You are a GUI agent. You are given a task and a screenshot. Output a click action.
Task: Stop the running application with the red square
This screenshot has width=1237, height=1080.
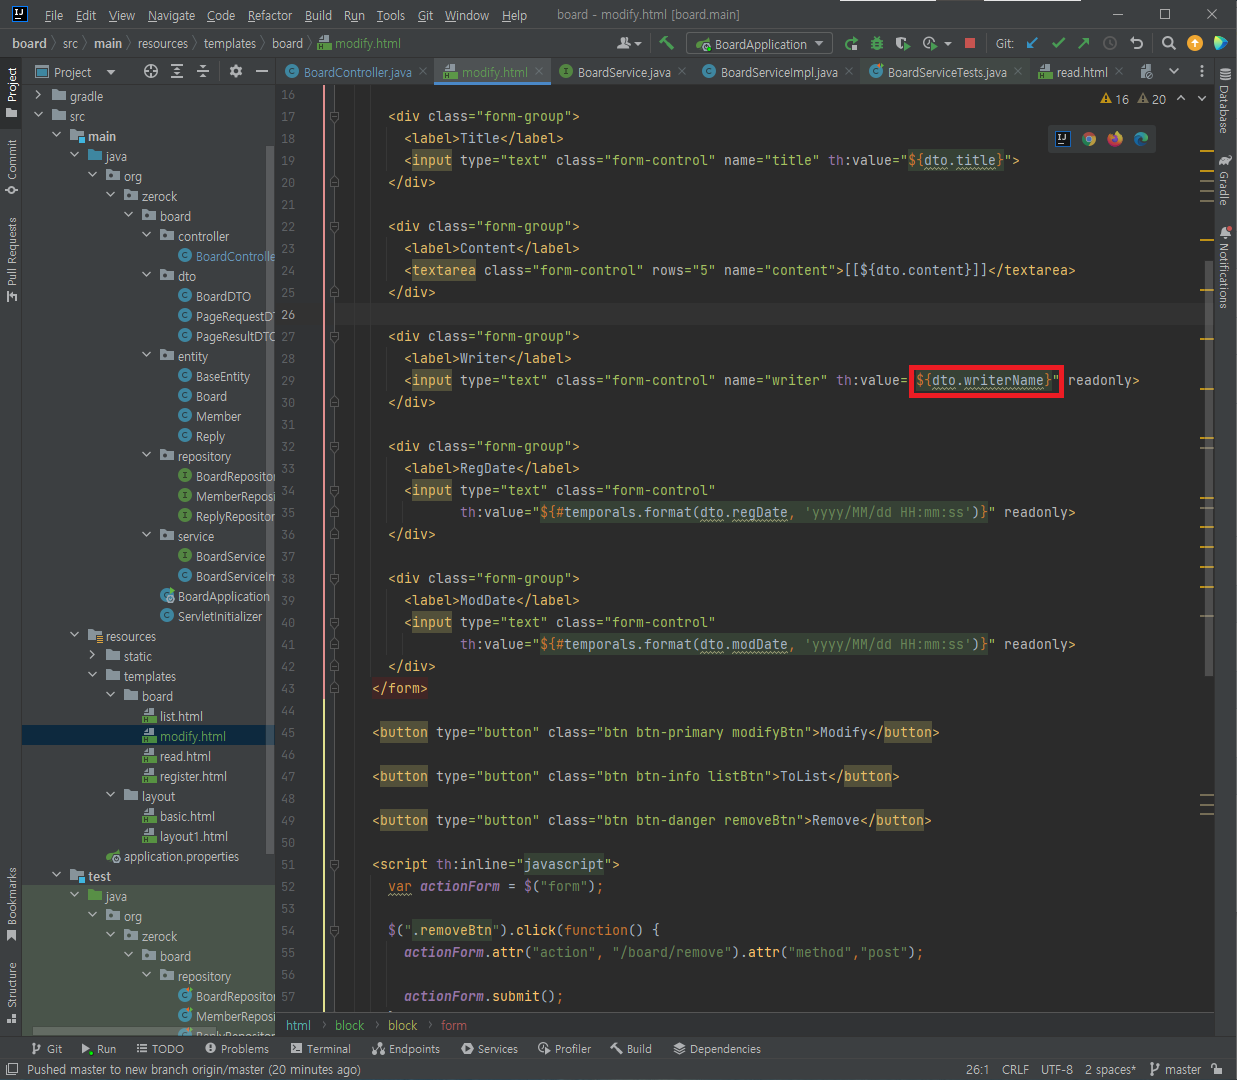pyautogui.click(x=969, y=43)
